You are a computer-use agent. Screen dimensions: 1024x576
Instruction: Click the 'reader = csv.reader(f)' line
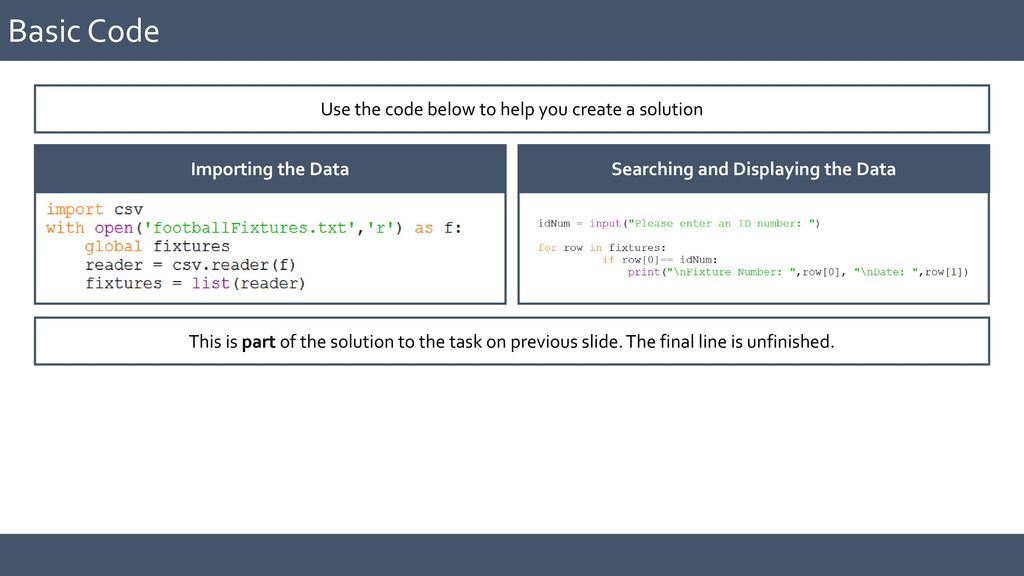191,264
